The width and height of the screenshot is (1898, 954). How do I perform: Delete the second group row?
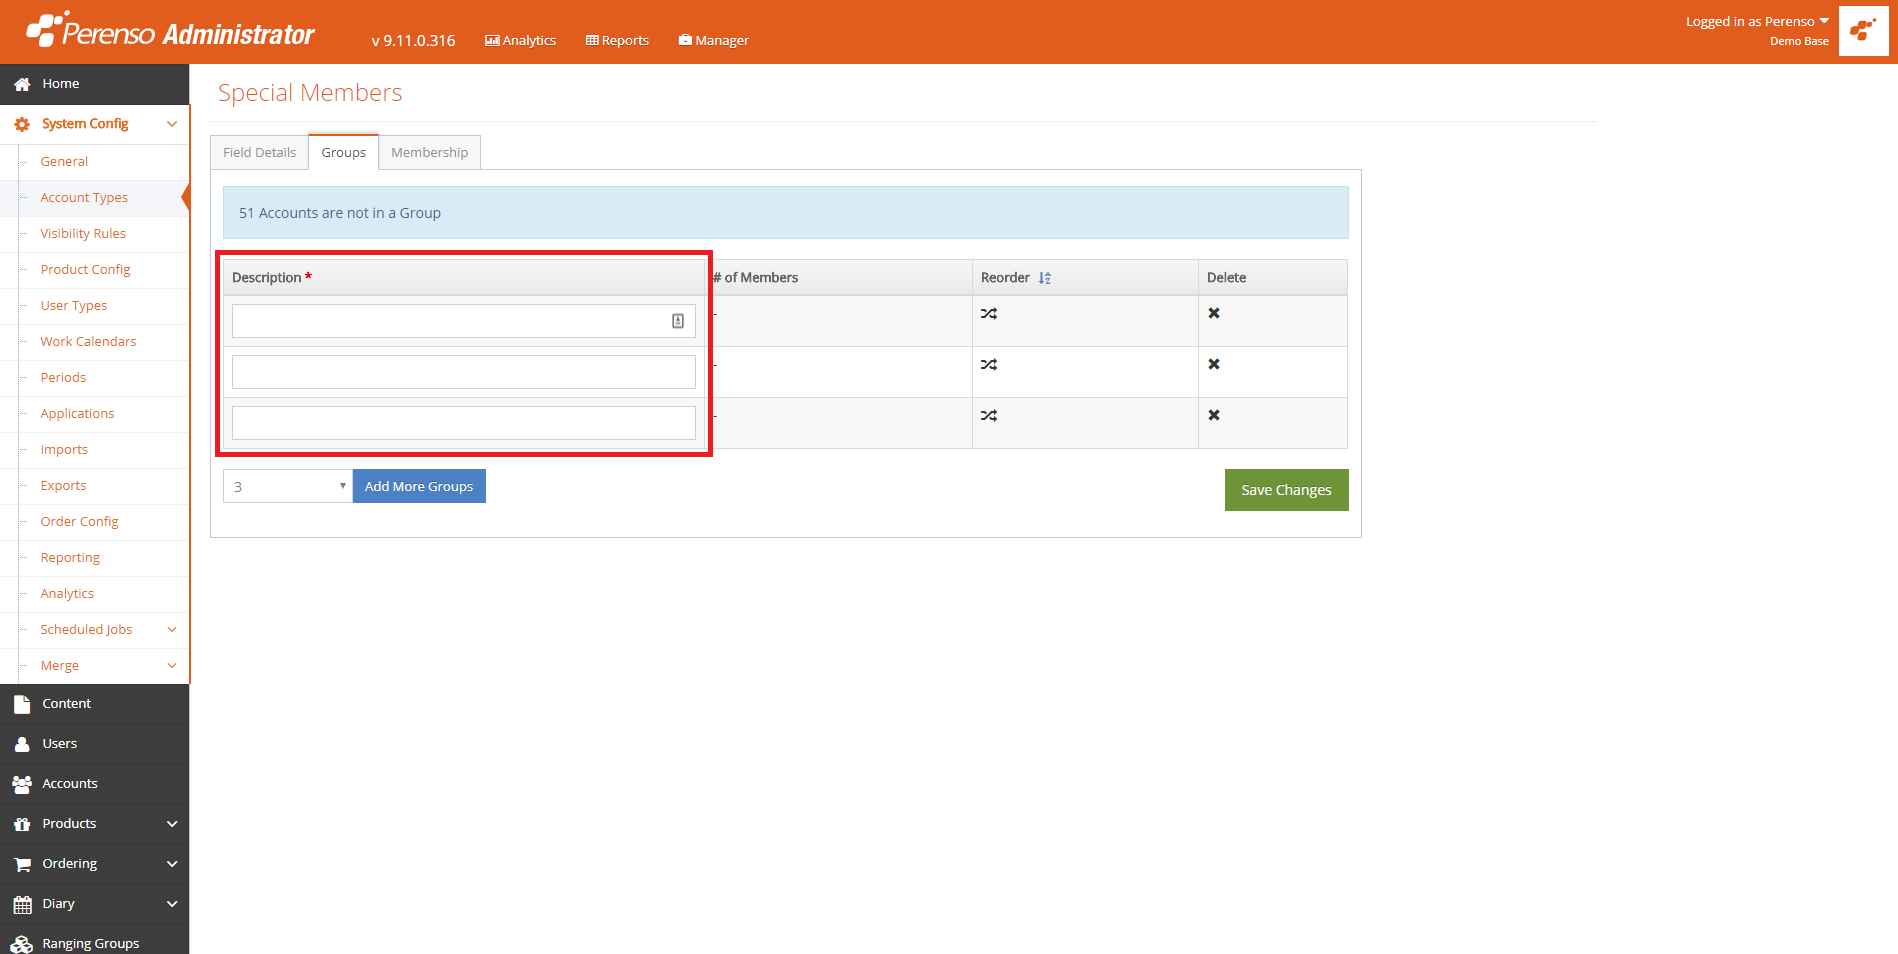coord(1214,364)
